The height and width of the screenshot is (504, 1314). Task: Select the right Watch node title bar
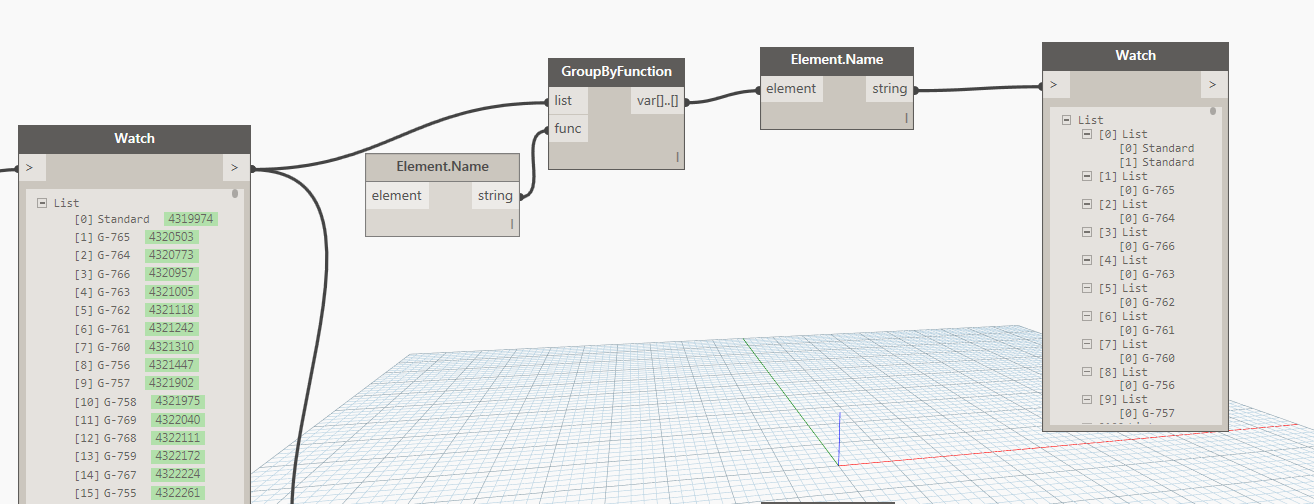pos(1135,56)
